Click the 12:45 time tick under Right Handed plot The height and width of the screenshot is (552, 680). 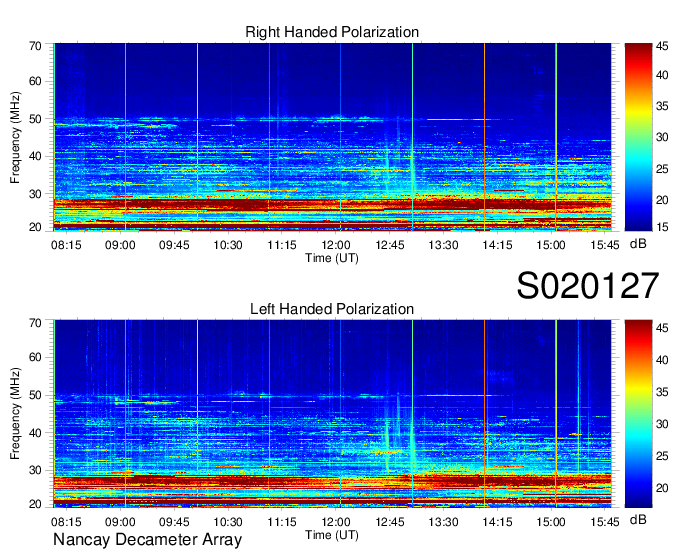(x=389, y=245)
